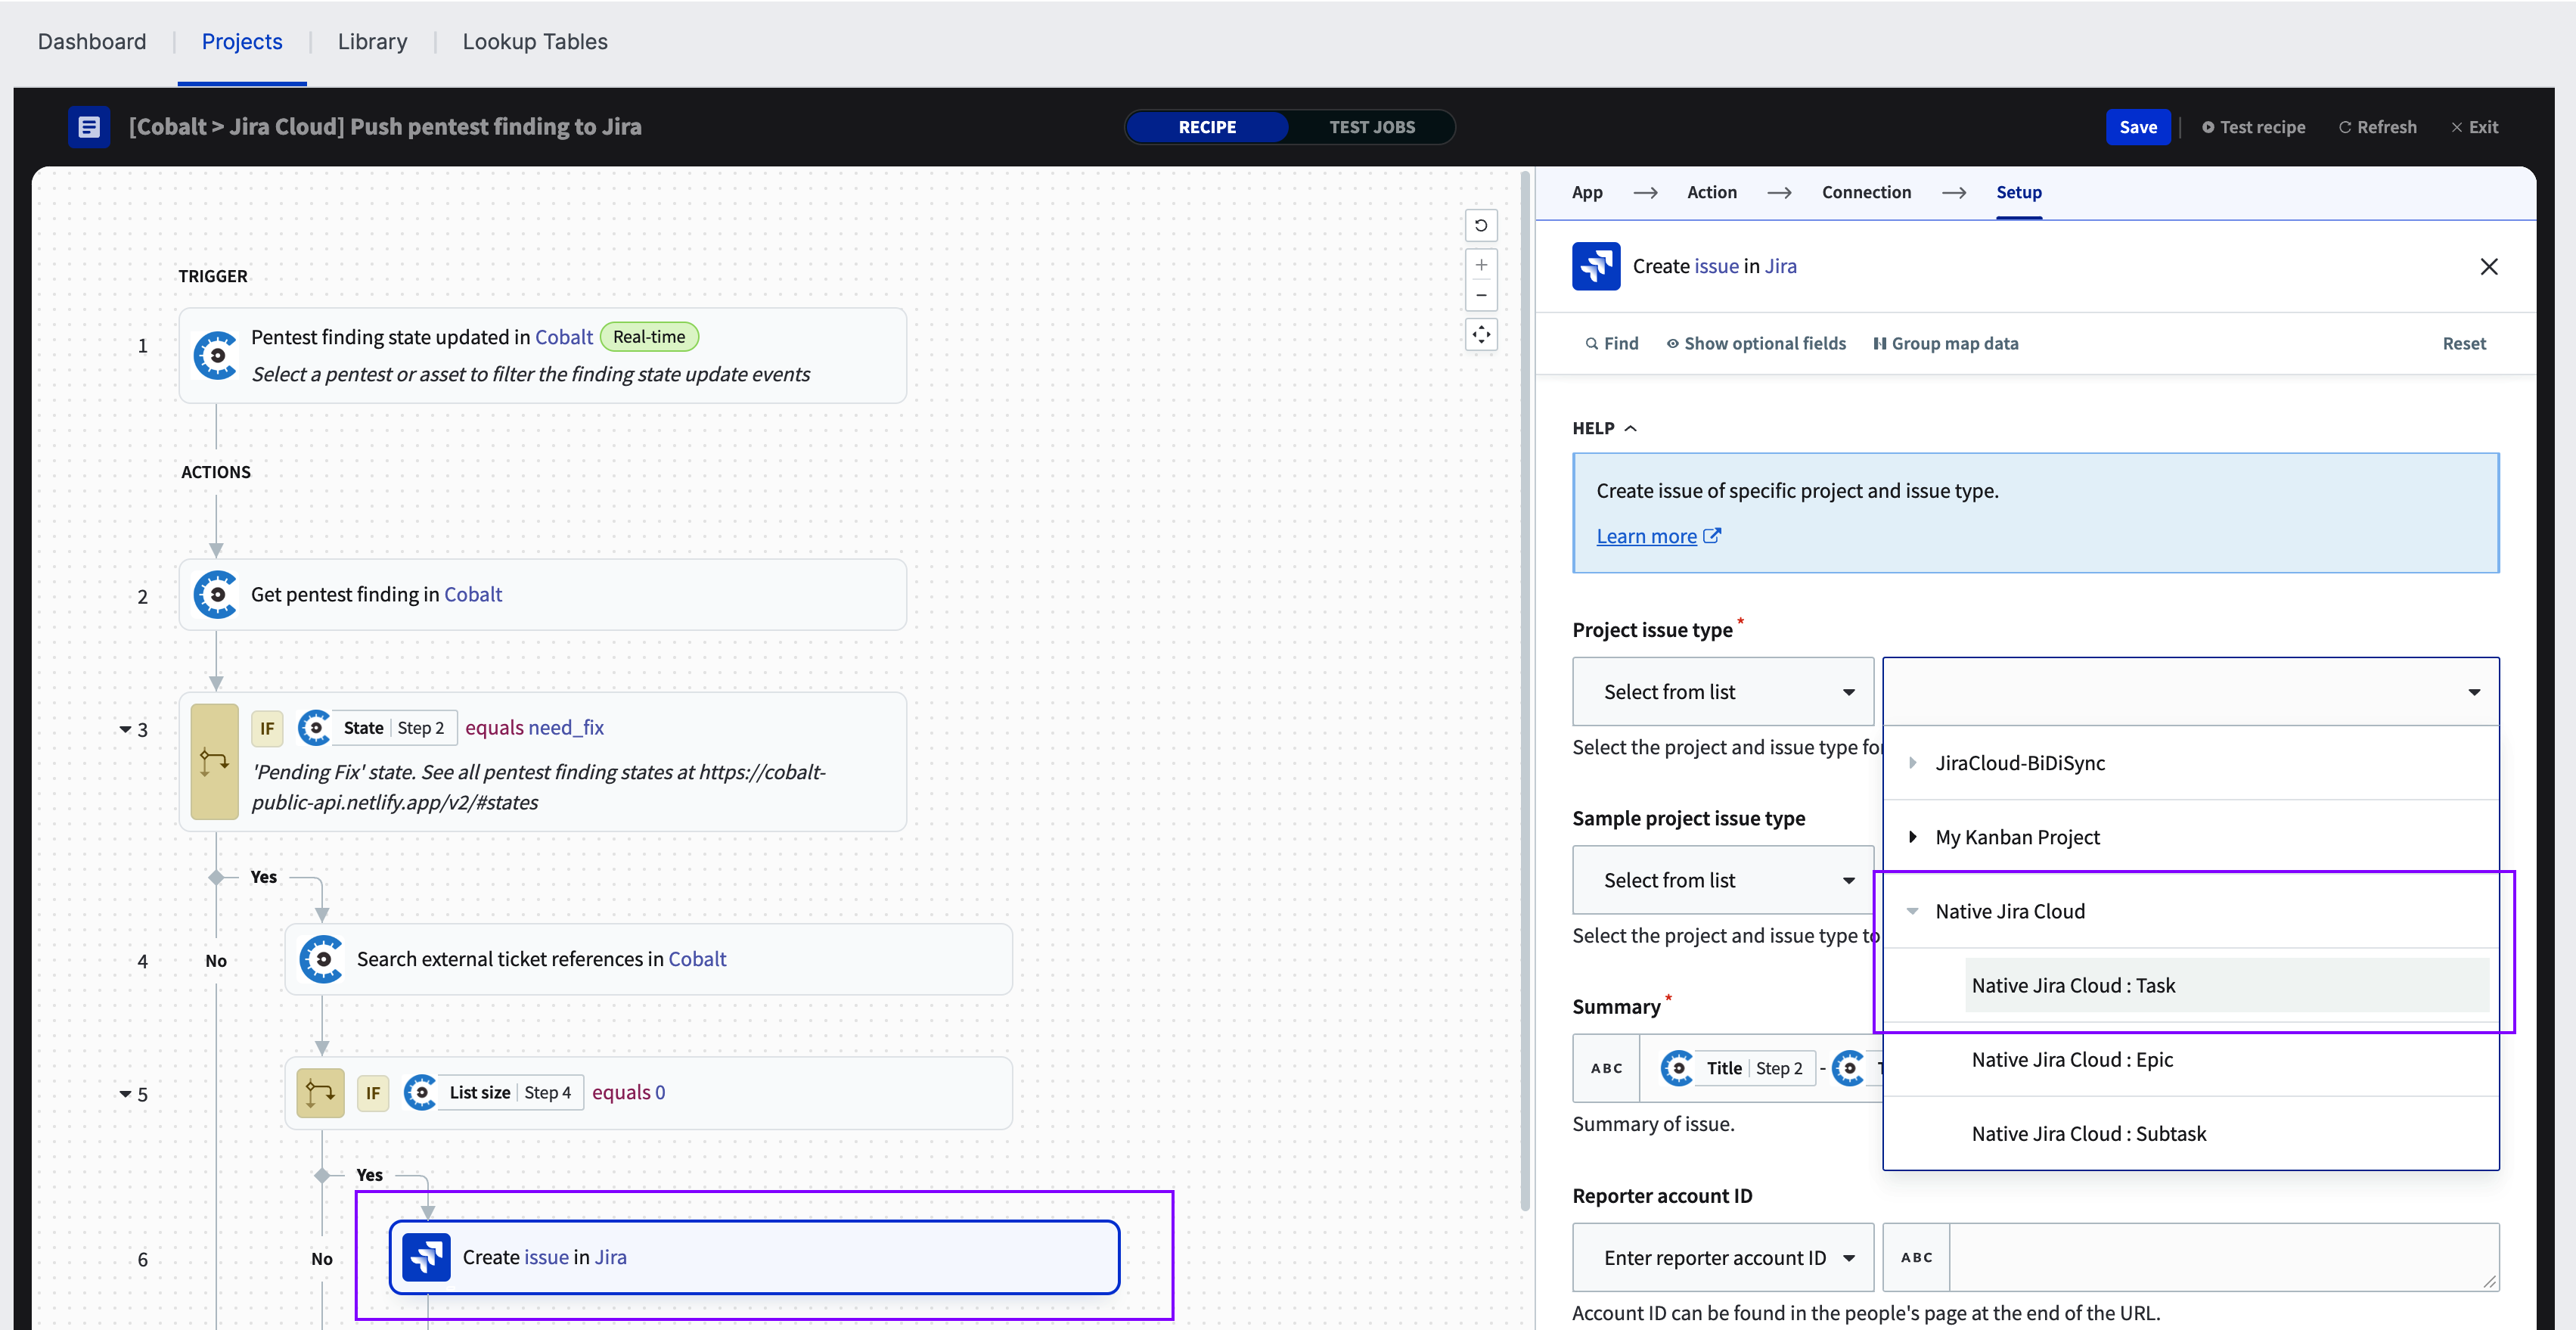The width and height of the screenshot is (2576, 1330).
Task: Select the Create issue in Jira step card
Action: 754,1257
